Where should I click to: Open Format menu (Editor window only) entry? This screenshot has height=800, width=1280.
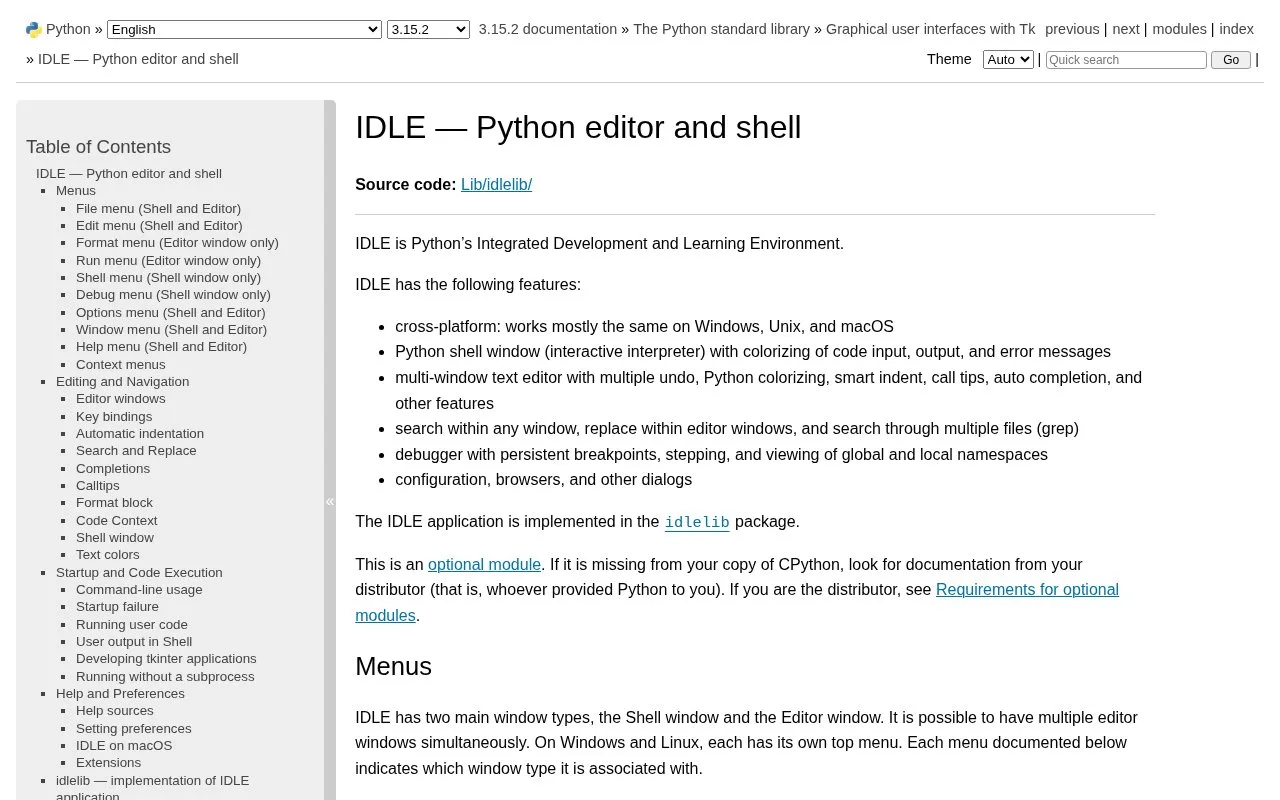coord(177,242)
